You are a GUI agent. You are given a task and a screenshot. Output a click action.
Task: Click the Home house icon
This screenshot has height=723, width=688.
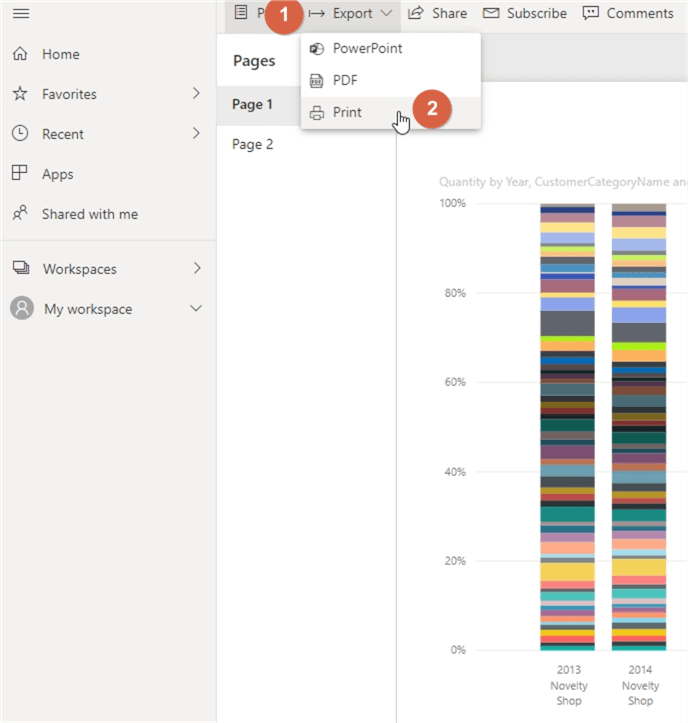coord(20,54)
